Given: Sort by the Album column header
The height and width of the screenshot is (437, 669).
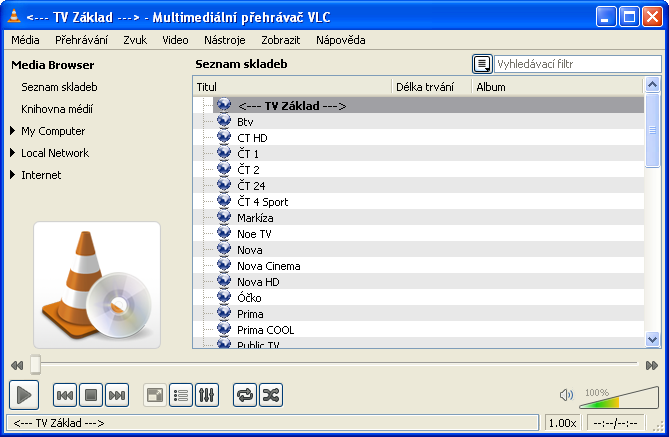Looking at the screenshot, I should (557, 87).
